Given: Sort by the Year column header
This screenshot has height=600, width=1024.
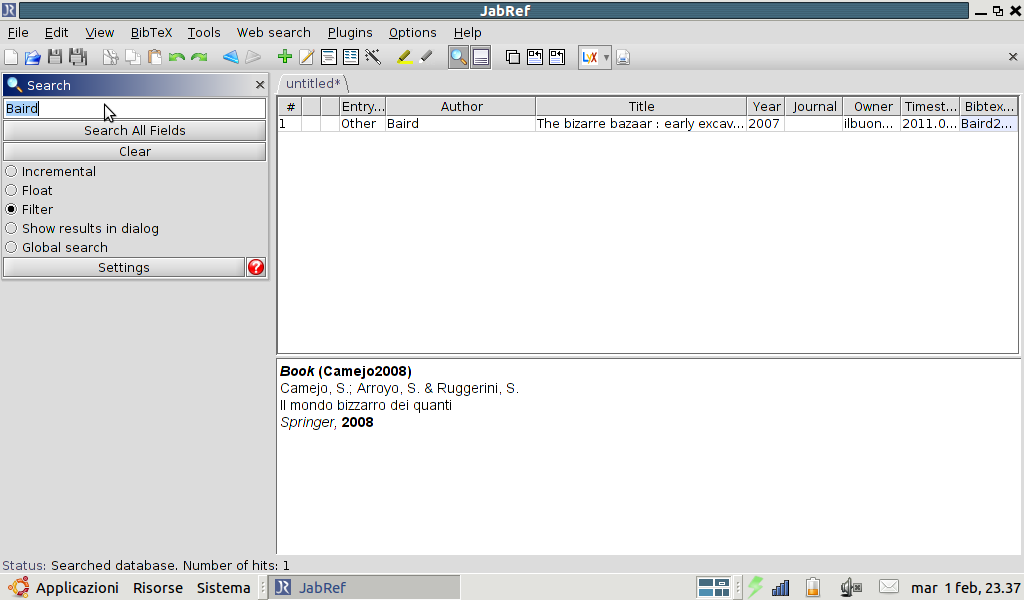Looking at the screenshot, I should (766, 106).
